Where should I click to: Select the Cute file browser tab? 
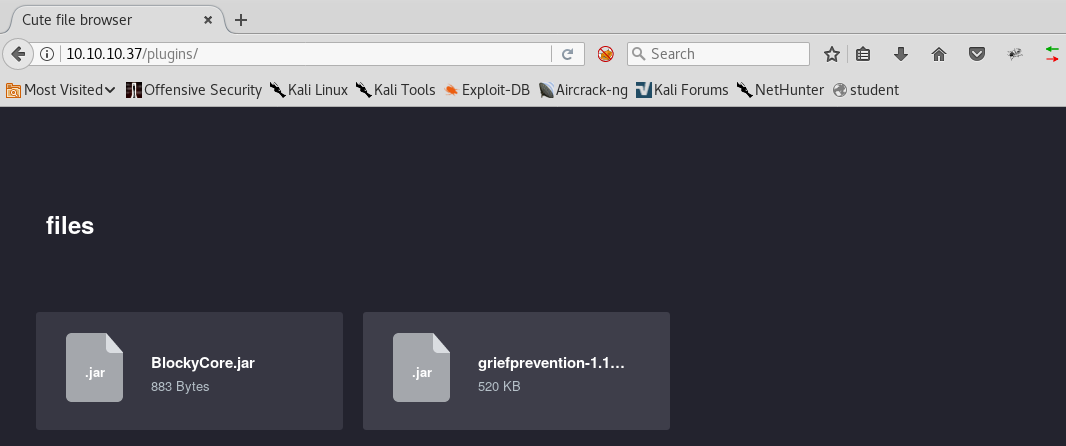(x=100, y=20)
